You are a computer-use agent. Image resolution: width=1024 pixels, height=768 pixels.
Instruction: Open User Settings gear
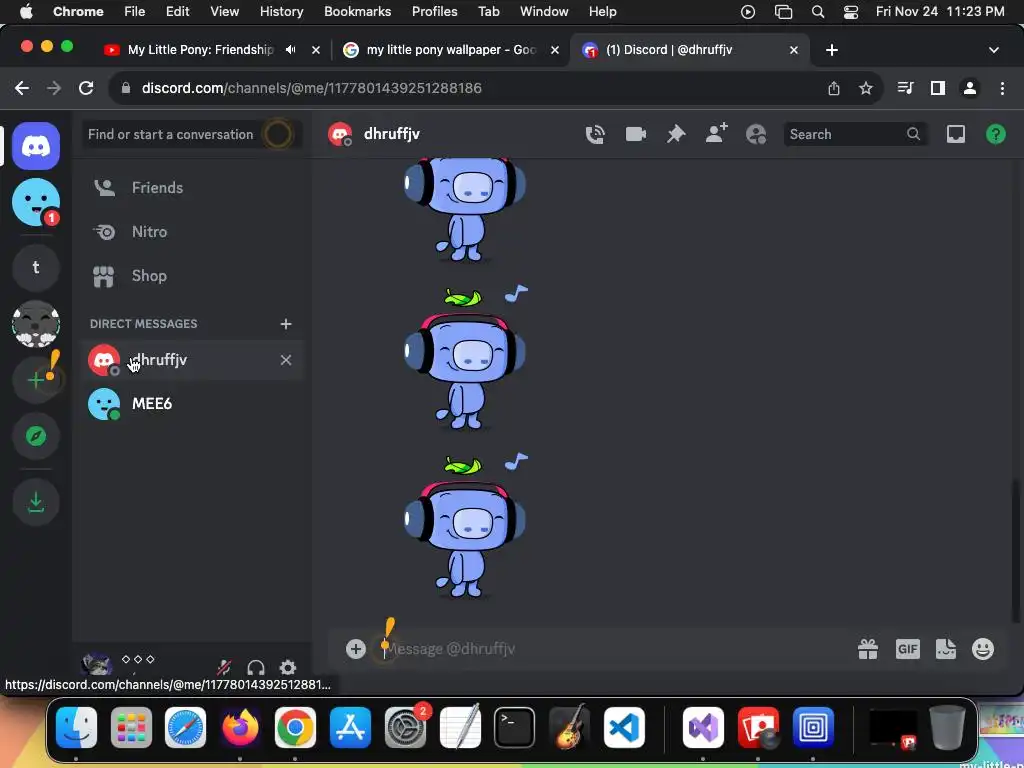(x=288, y=667)
